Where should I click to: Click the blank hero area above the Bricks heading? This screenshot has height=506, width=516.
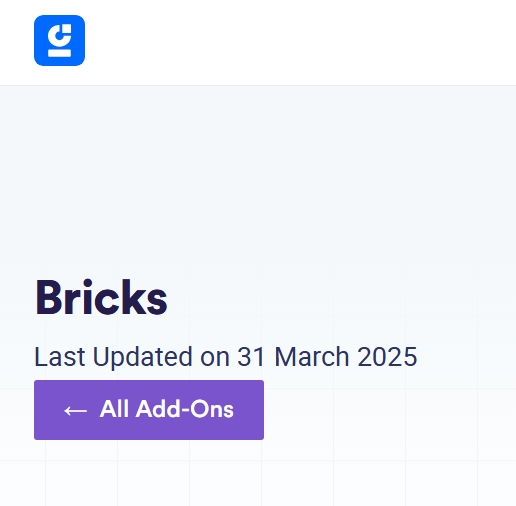click(258, 180)
